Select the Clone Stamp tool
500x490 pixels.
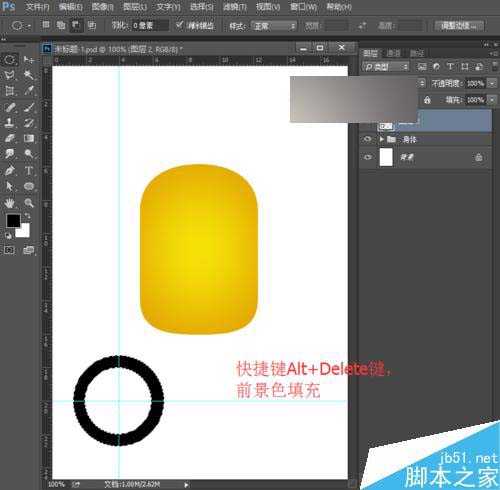[x=10, y=122]
